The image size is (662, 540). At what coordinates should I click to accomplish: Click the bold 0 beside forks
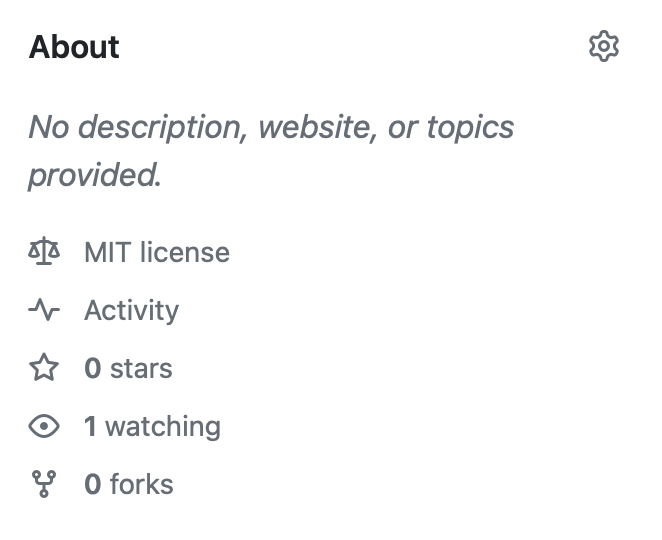93,484
